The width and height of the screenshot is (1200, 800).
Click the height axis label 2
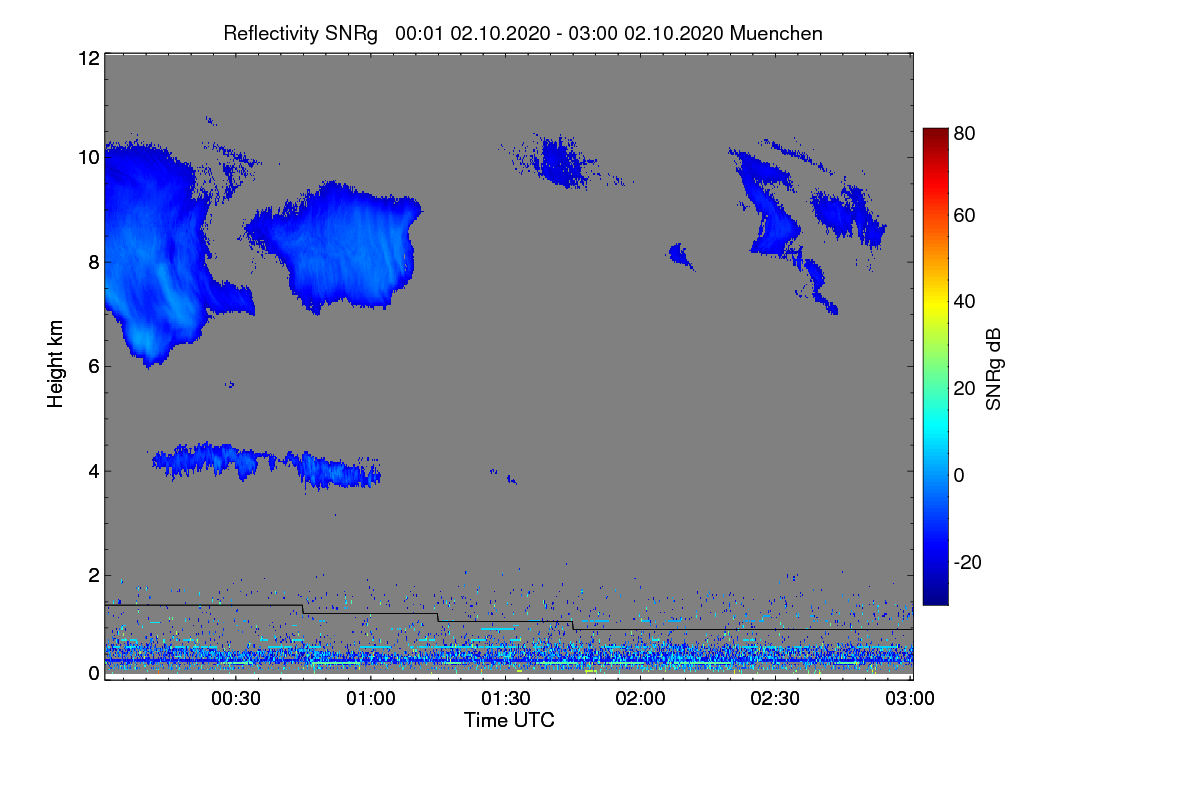click(93, 575)
